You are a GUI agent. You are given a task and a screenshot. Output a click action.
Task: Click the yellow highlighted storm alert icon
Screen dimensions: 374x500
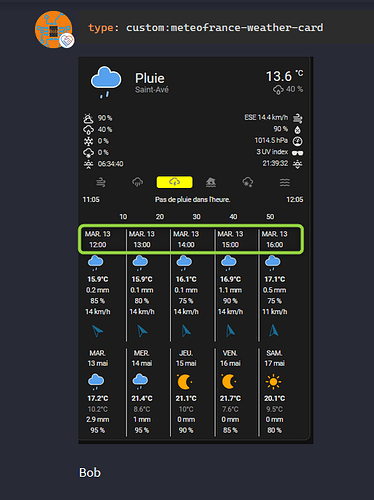pyautogui.click(x=174, y=182)
